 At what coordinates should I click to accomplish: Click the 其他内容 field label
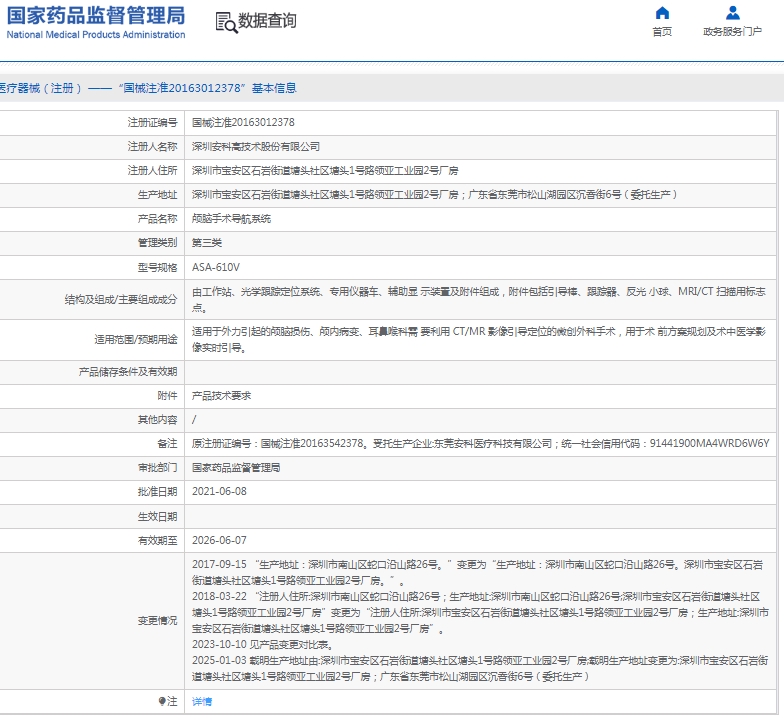pyautogui.click(x=158, y=420)
